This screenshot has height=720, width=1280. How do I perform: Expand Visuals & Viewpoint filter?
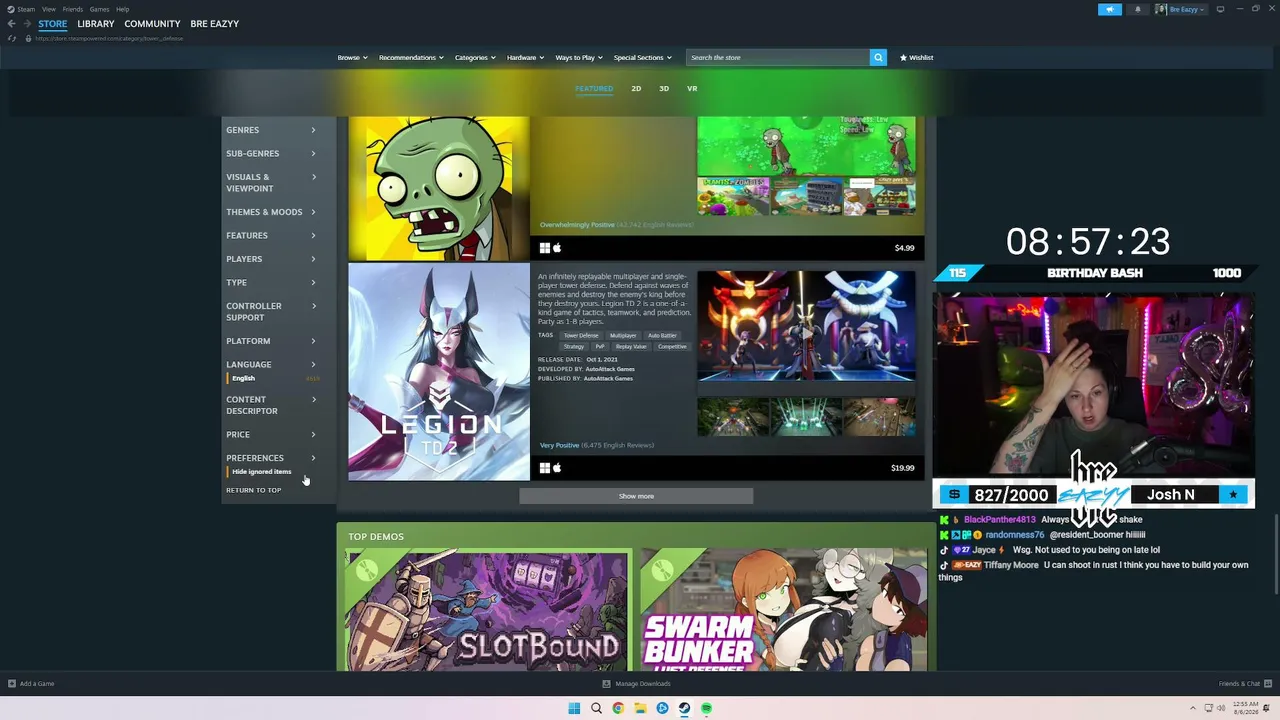(x=271, y=183)
